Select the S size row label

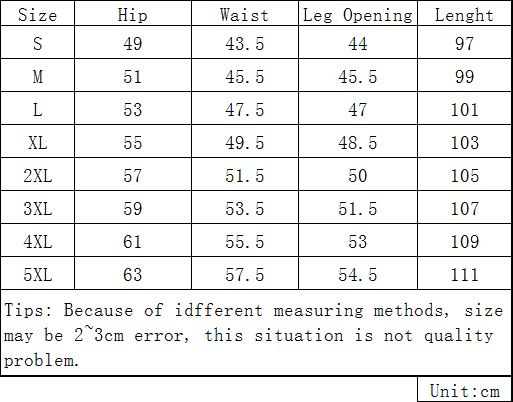pyautogui.click(x=37, y=43)
